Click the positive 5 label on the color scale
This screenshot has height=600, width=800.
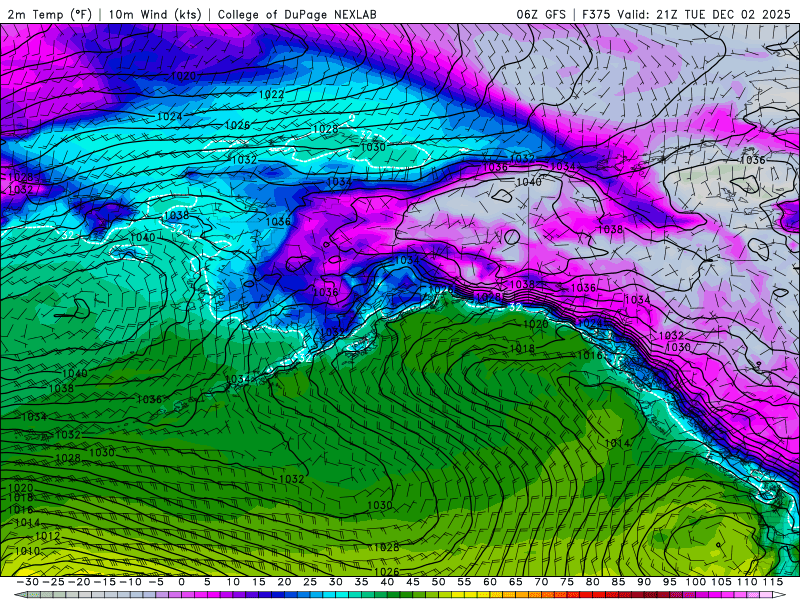pyautogui.click(x=207, y=582)
